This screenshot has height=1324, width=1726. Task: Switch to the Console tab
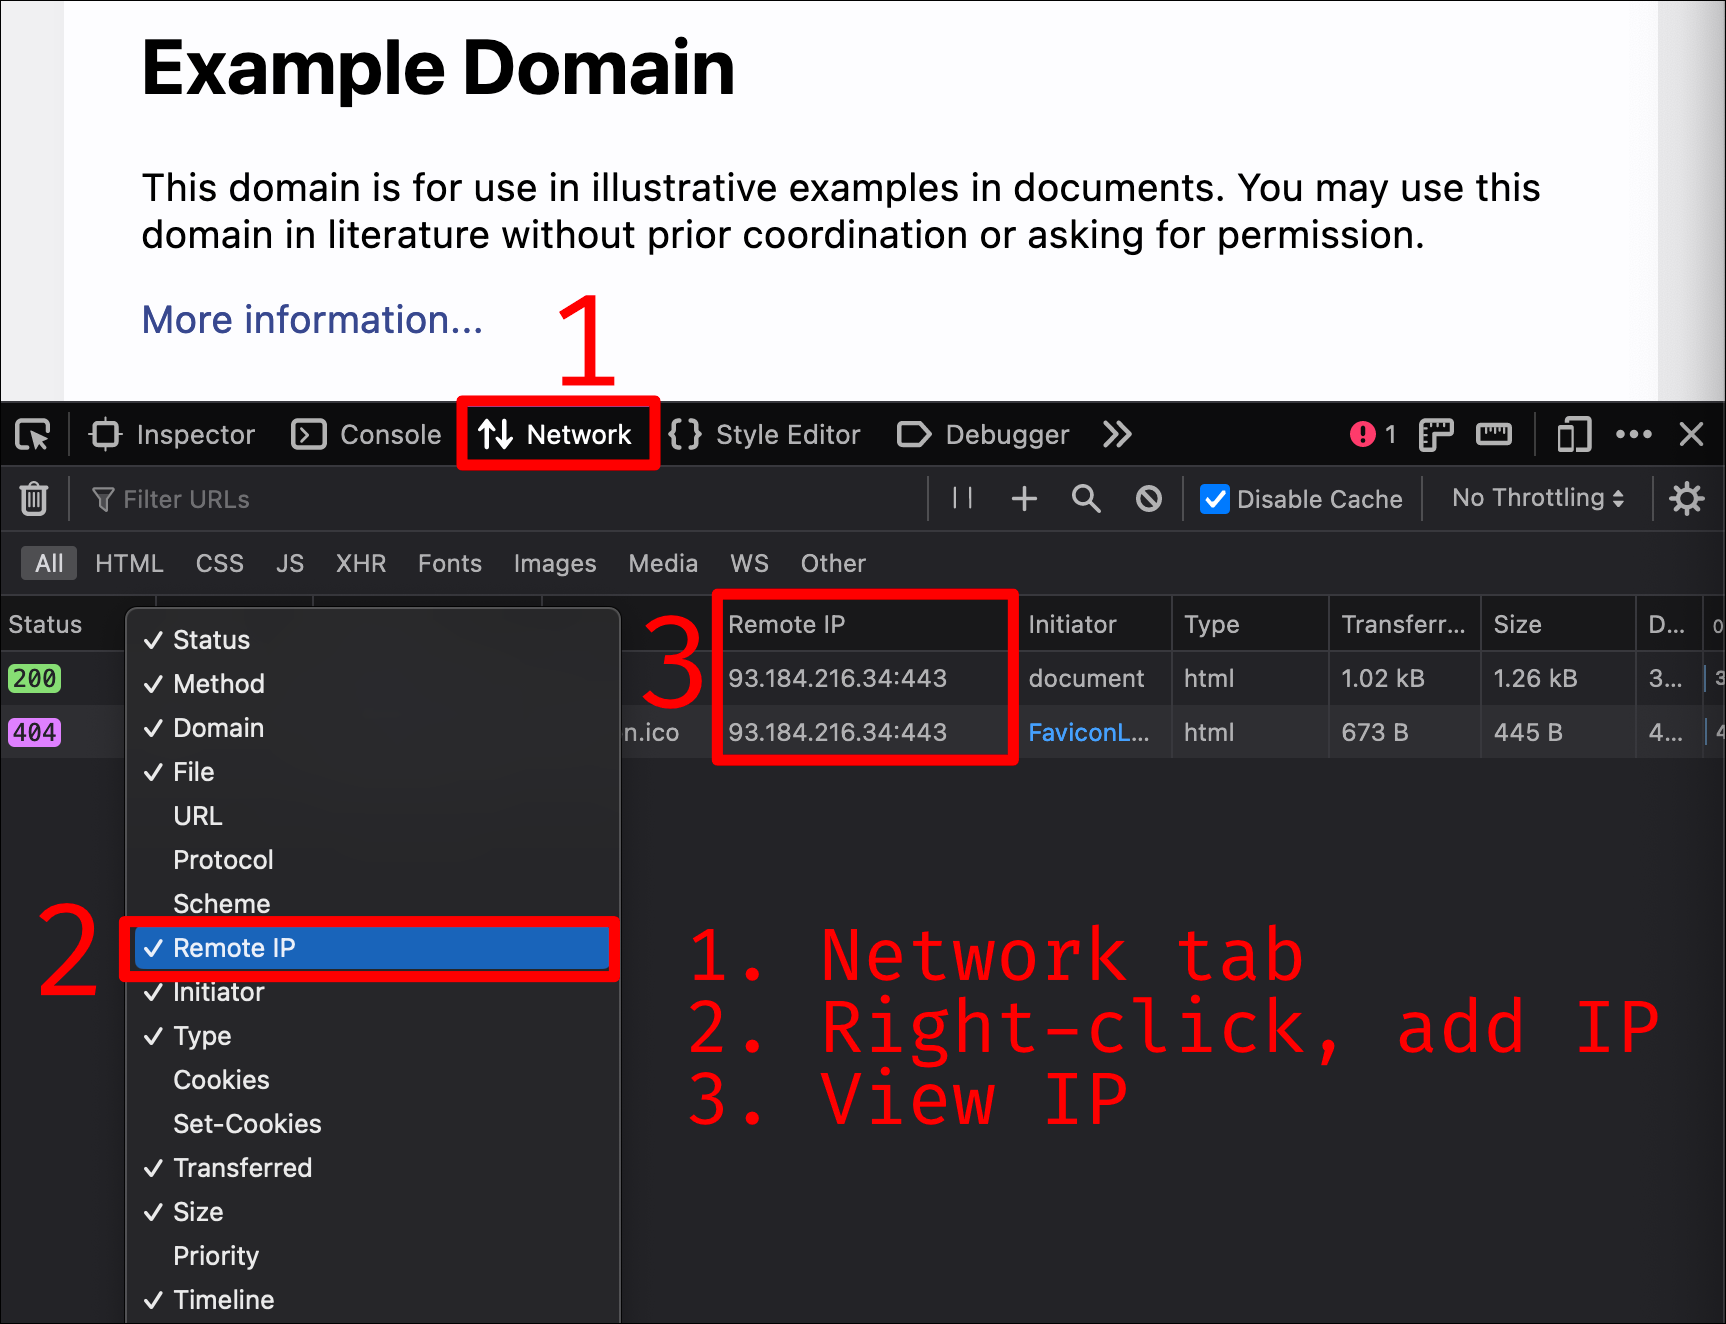(367, 435)
